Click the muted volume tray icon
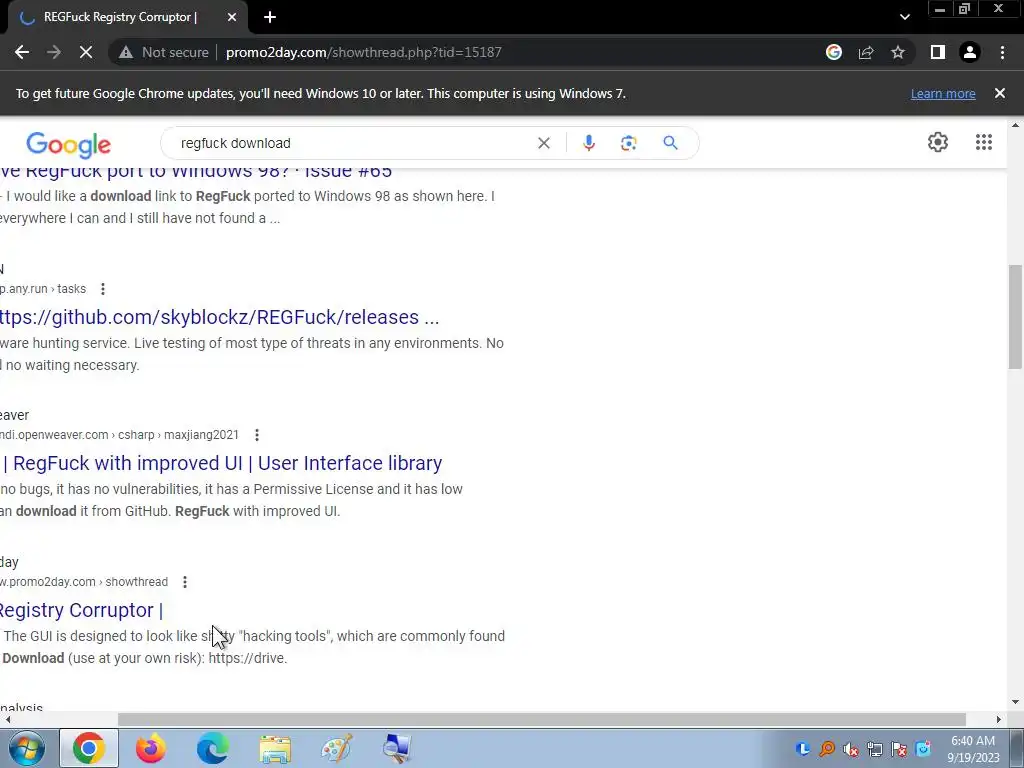 850,749
